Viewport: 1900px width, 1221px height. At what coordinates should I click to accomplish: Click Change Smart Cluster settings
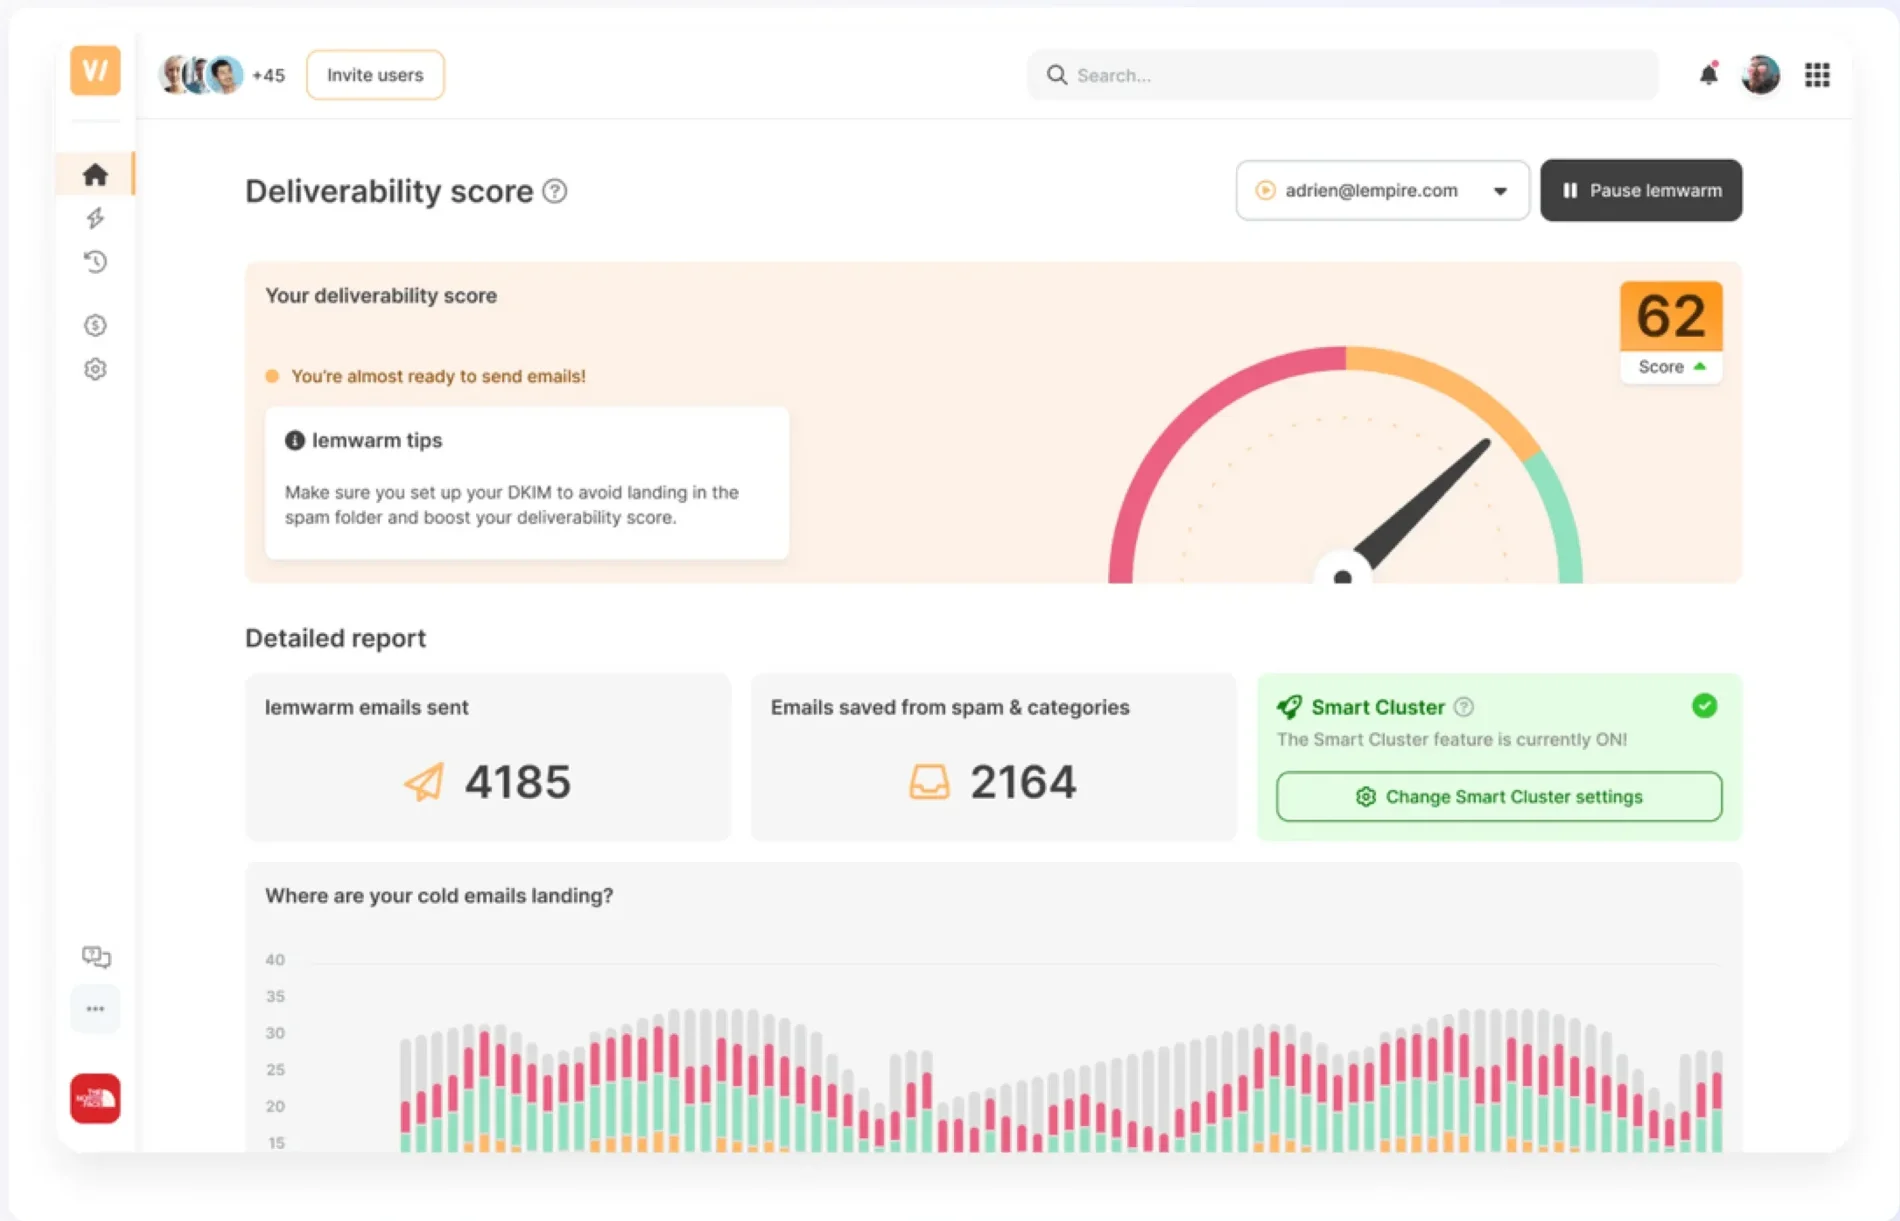[1499, 797]
